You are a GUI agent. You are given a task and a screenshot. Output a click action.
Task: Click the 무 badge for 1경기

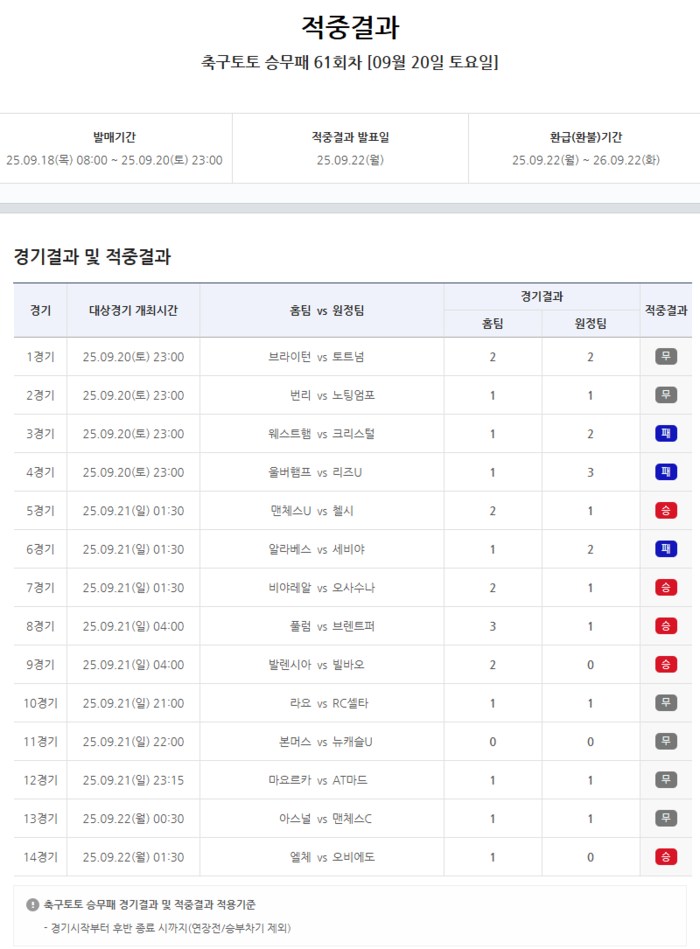(x=666, y=357)
